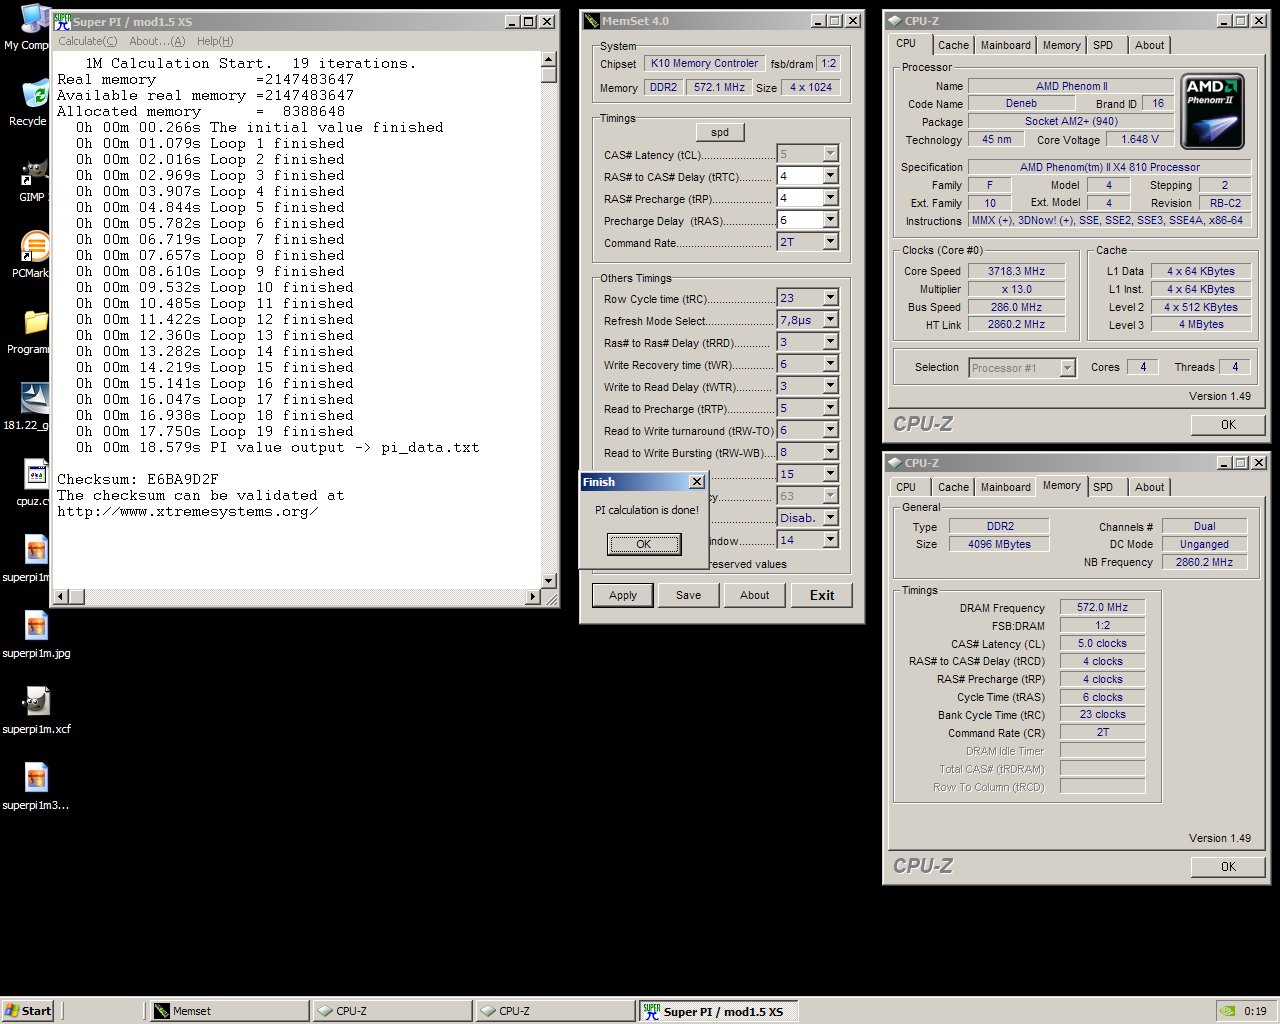This screenshot has height=1024, width=1280.
Task: Click OK in the Finish dialog
Action: (644, 544)
